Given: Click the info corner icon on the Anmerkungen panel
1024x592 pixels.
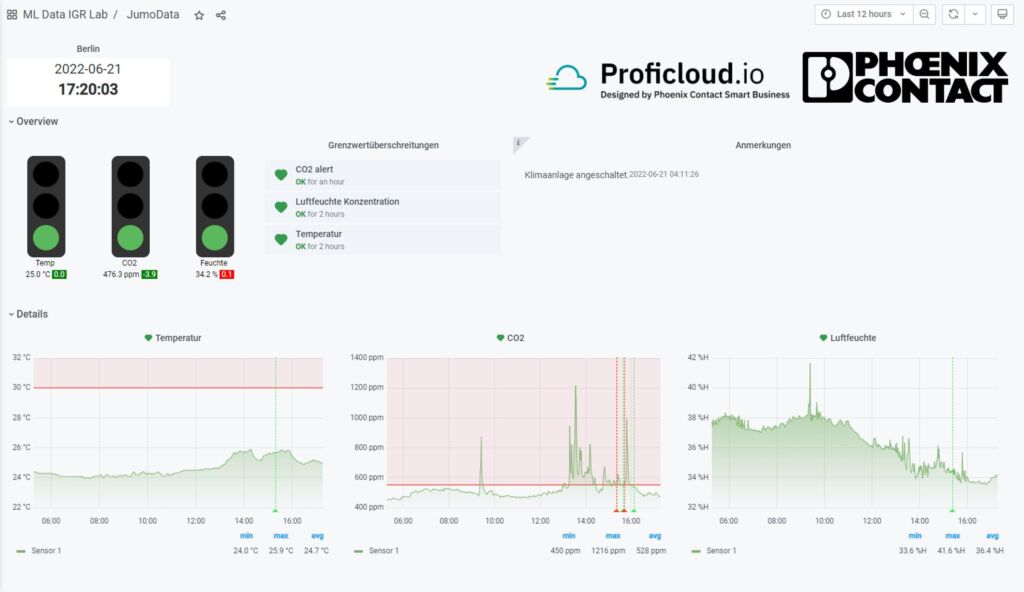Looking at the screenshot, I should tap(518, 143).
